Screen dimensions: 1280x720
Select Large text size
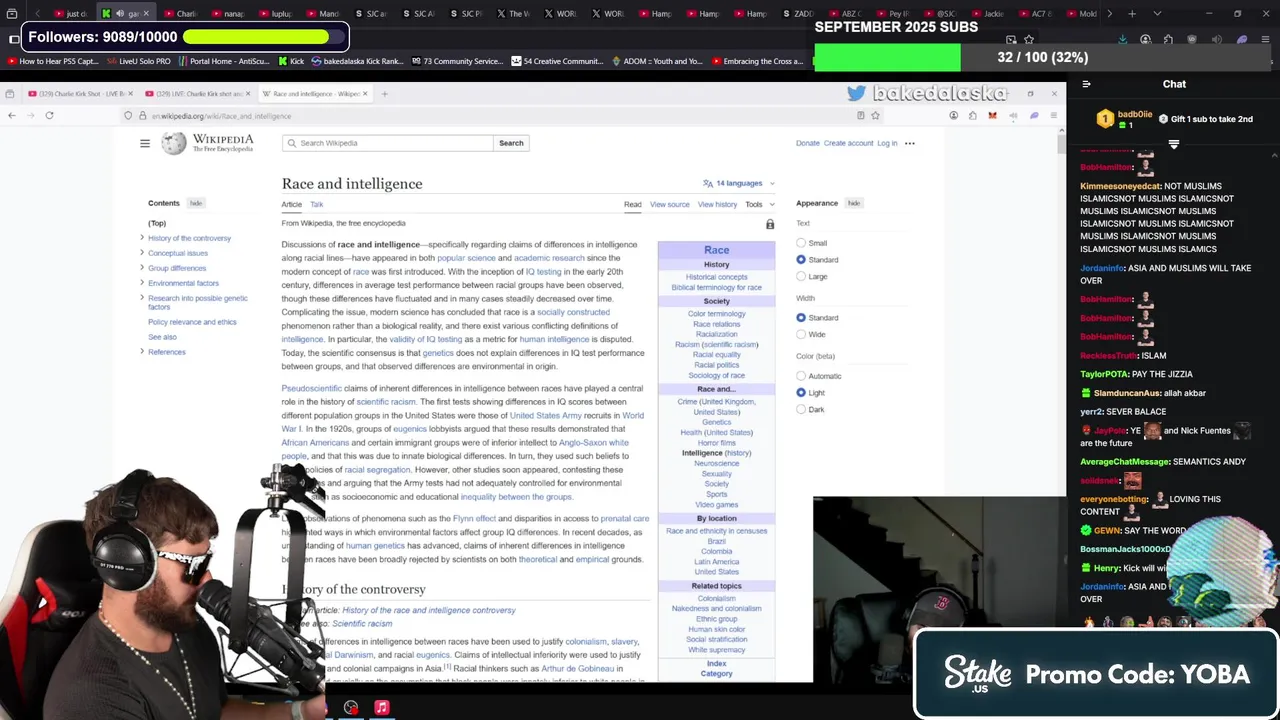coord(801,276)
